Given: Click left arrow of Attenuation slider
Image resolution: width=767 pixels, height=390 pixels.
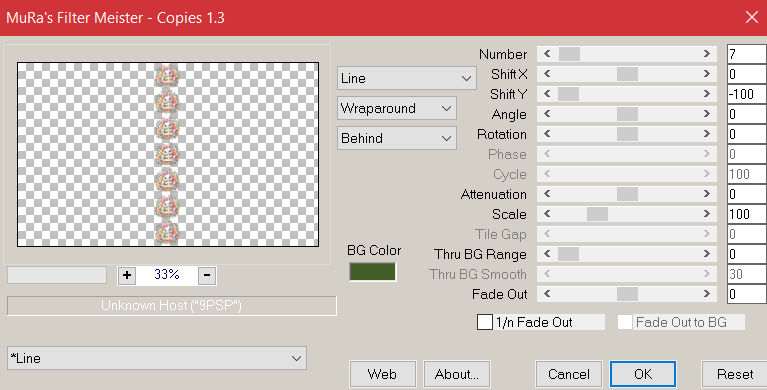Looking at the screenshot, I should 547,194.
